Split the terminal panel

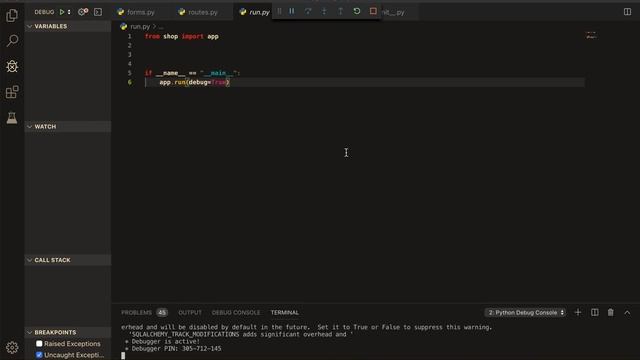pos(595,313)
